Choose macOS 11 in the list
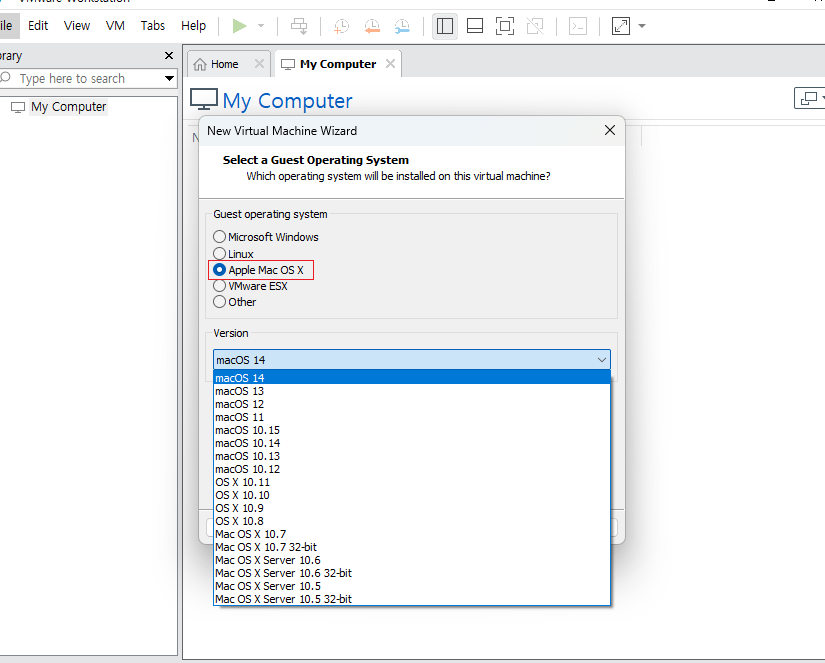Screen dimensions: 825x663 [x=411, y=417]
